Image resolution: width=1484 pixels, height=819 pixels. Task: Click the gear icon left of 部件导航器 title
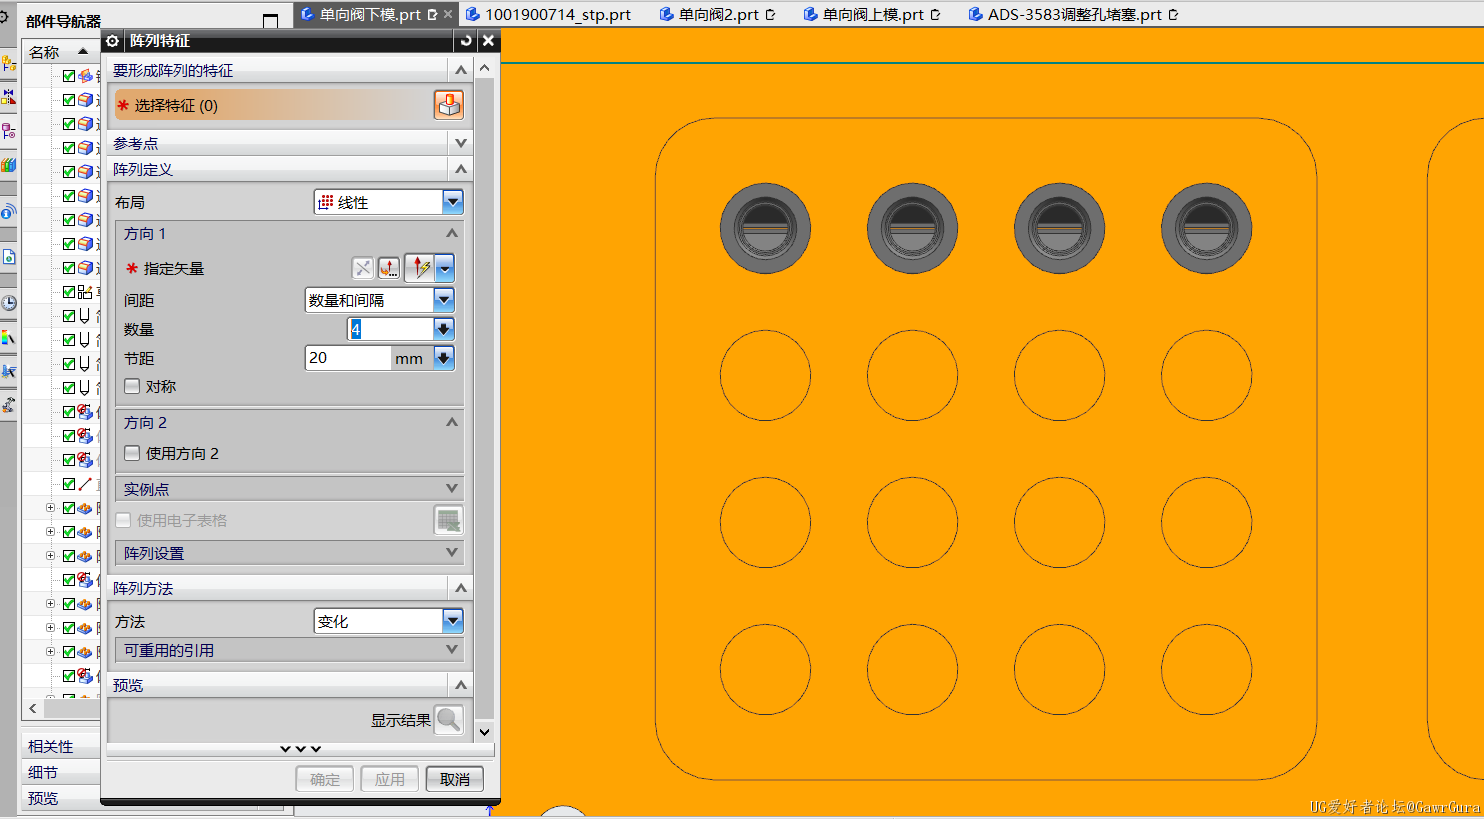4,17
